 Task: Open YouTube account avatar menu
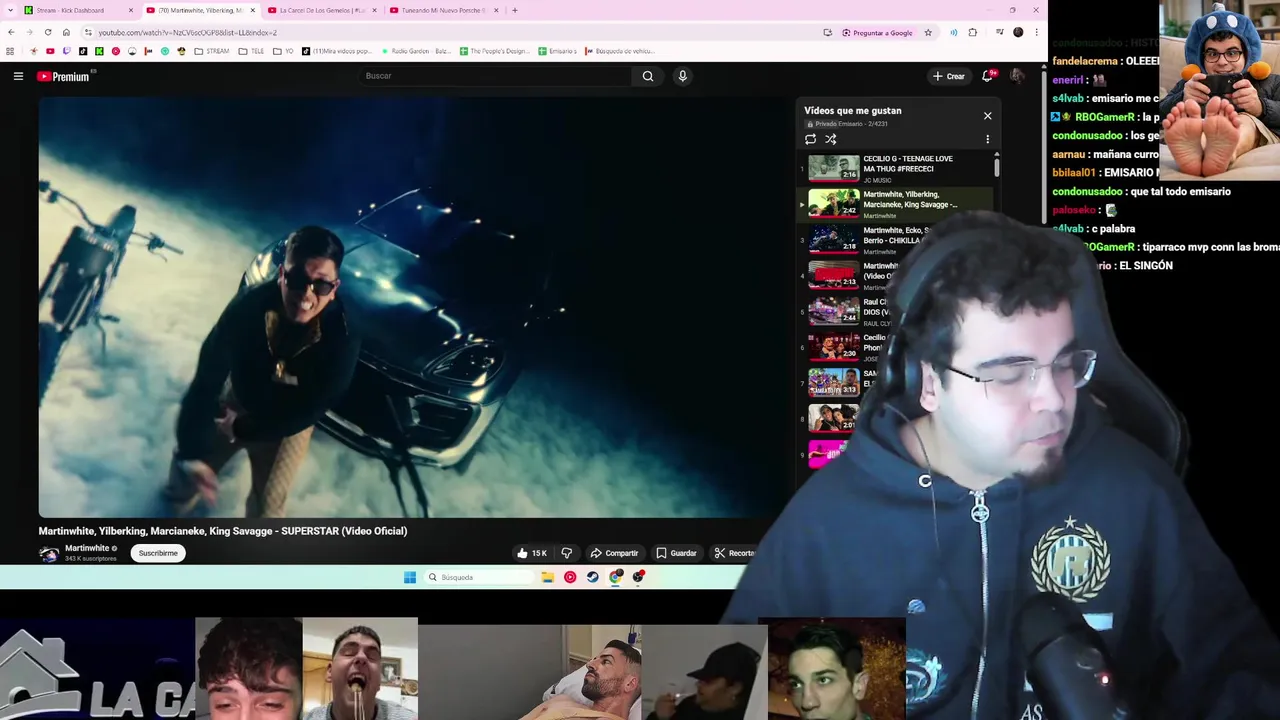pos(1017,76)
